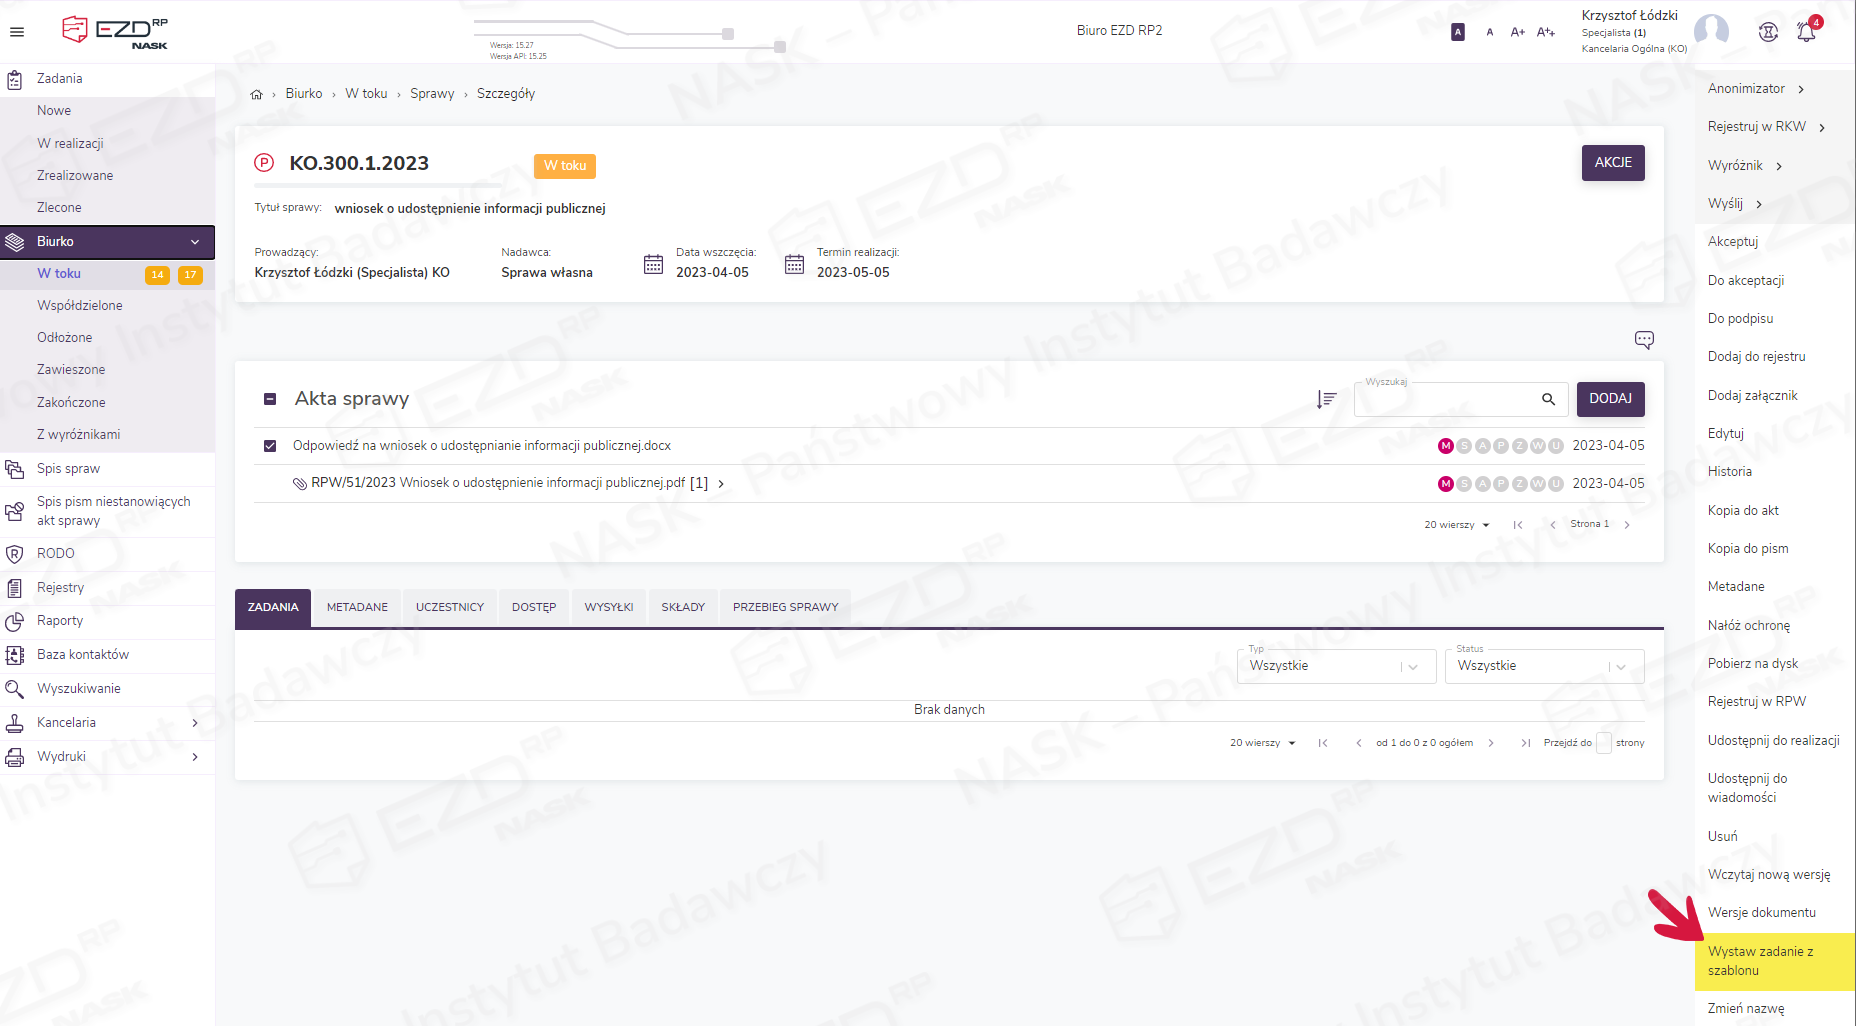Open the Status dropdown filter
1856x1026 pixels.
pyautogui.click(x=1543, y=666)
